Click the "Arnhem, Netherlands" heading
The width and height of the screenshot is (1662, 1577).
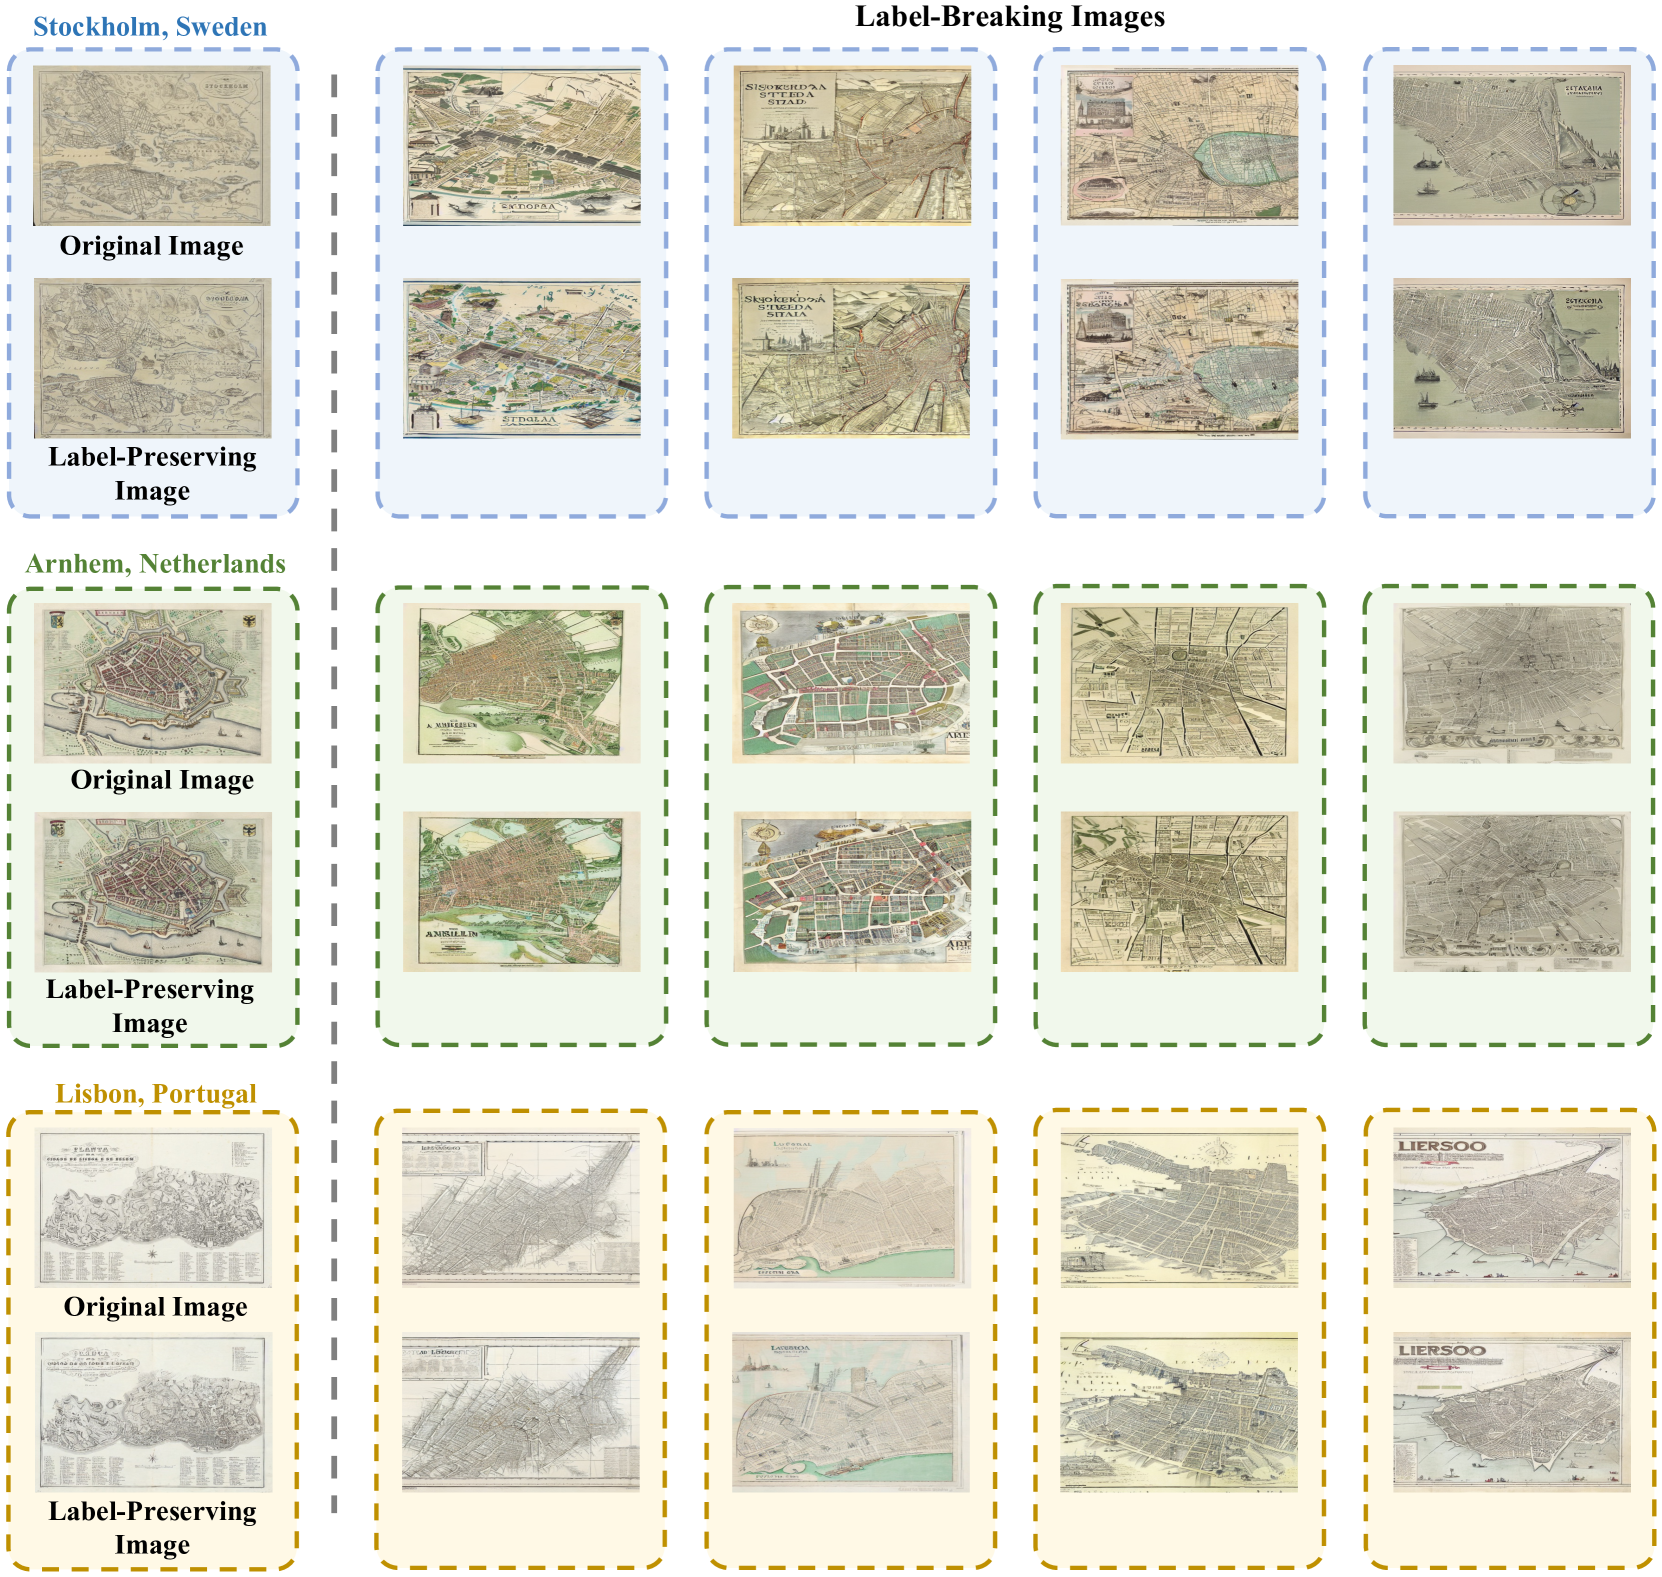[155, 564]
